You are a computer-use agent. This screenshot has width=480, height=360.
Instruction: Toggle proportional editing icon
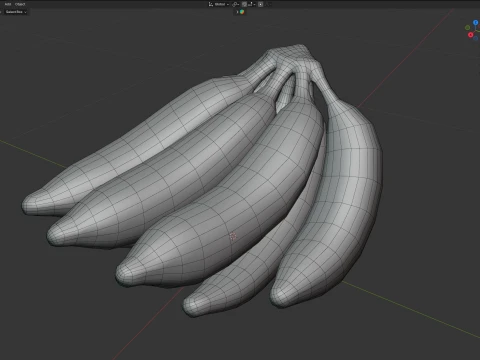tap(261, 4)
